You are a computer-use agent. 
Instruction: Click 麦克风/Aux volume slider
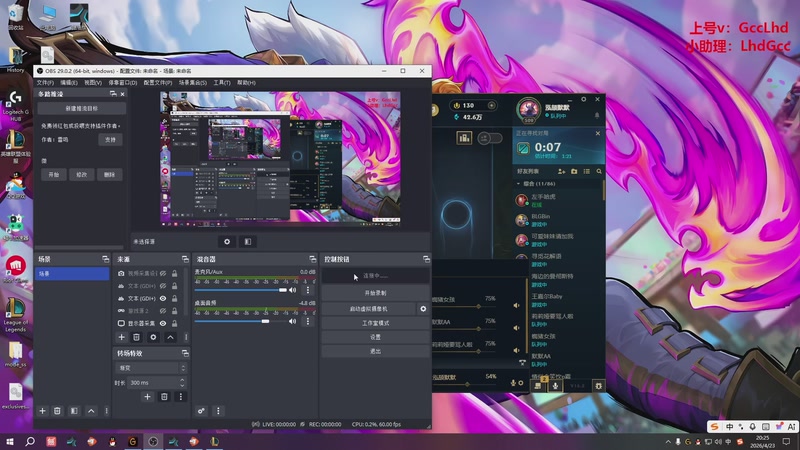241,290
